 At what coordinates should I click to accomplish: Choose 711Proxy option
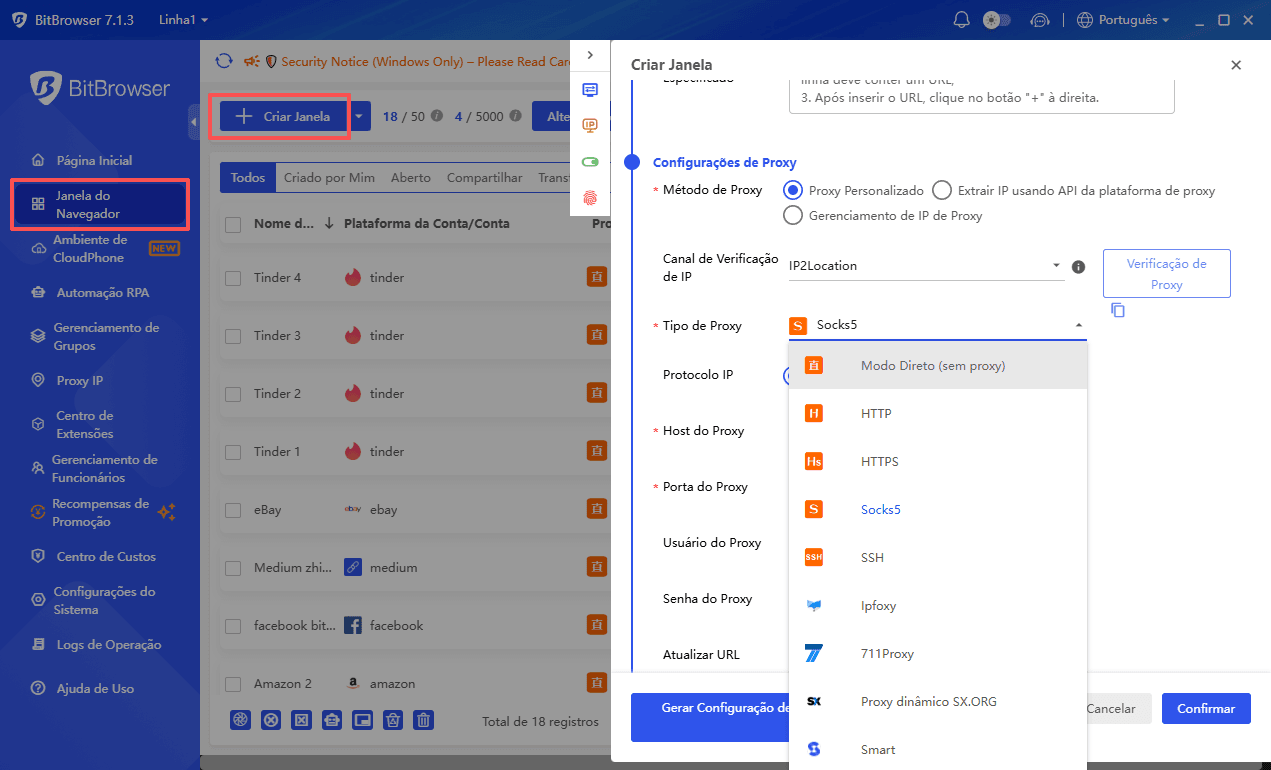click(x=938, y=654)
